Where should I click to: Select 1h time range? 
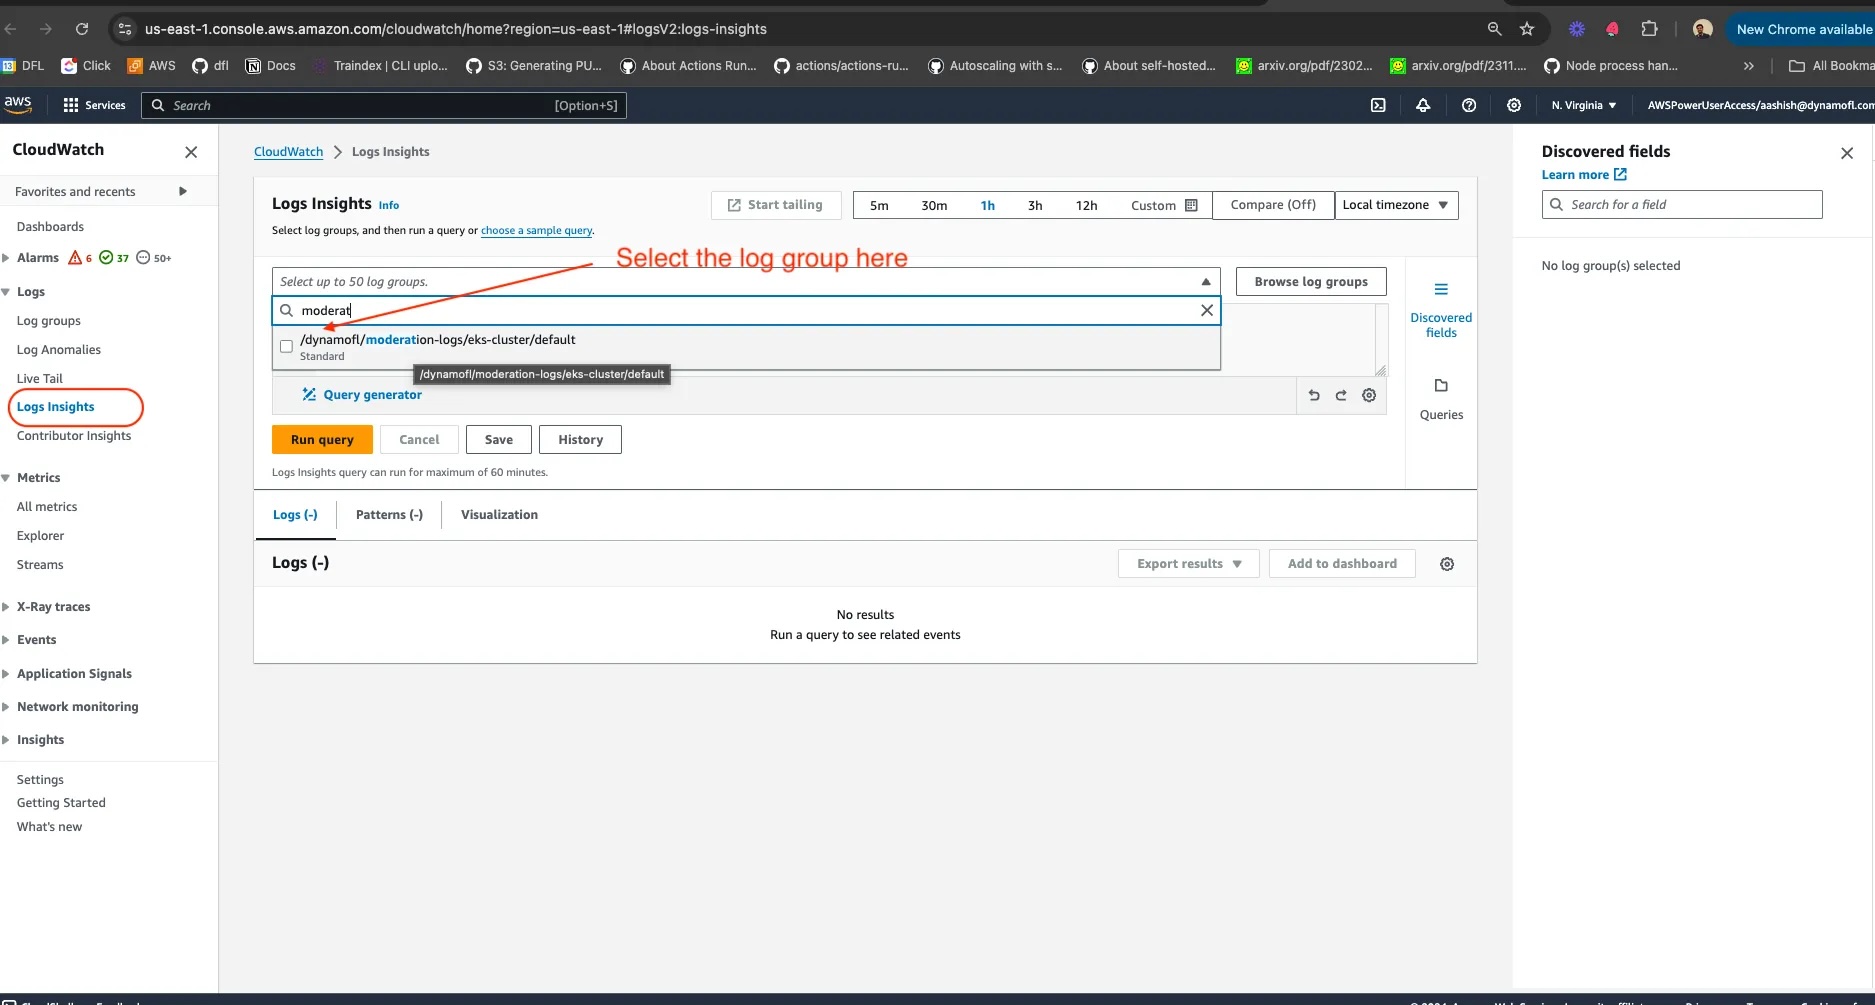point(988,205)
